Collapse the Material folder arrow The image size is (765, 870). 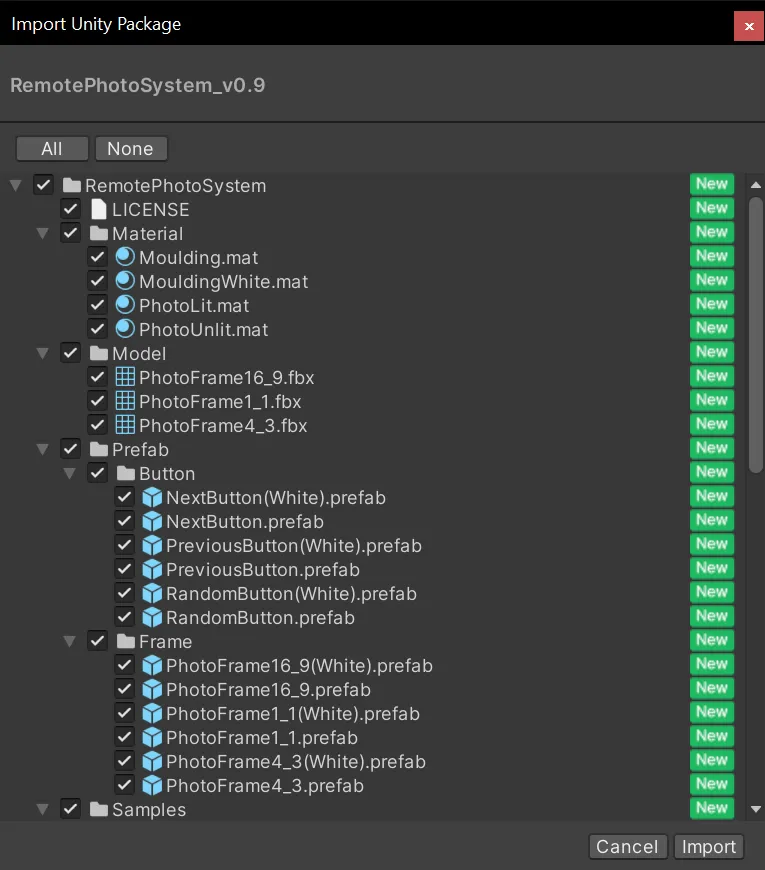point(43,233)
